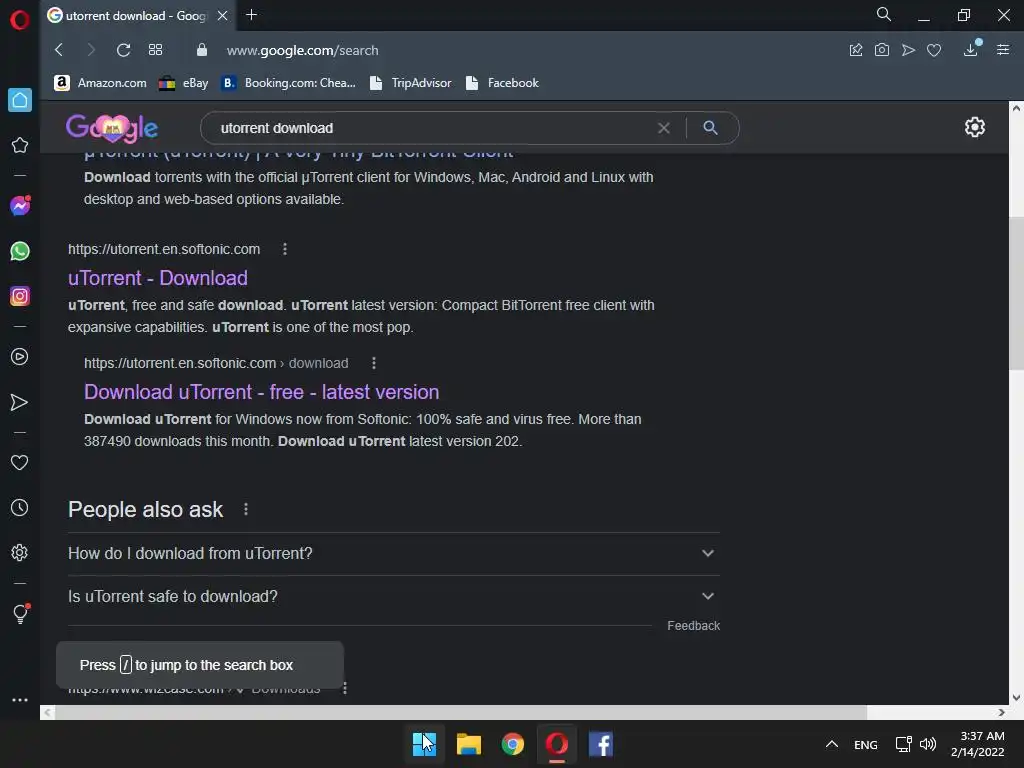The width and height of the screenshot is (1024, 768).
Task: Click the share/edit page icon in address bar
Action: click(x=856, y=50)
